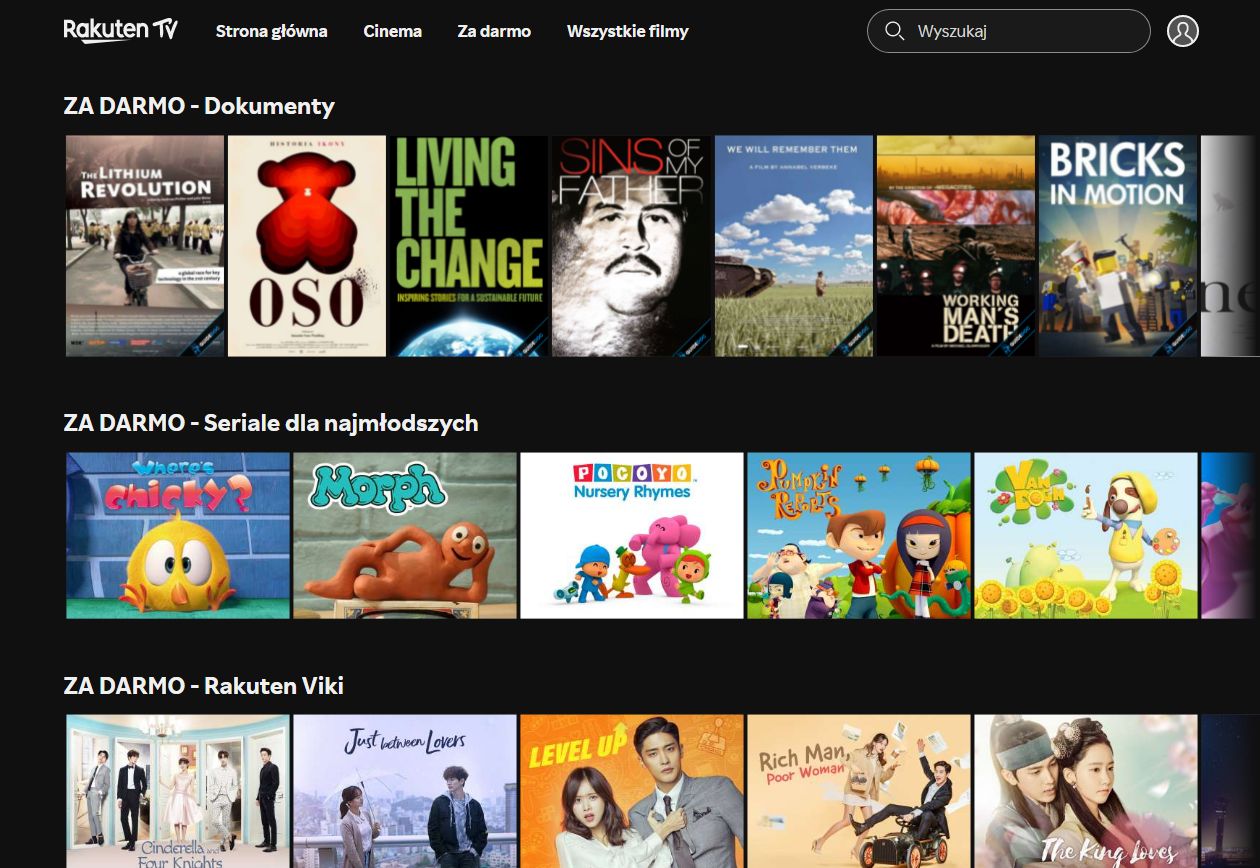
Task: Go to Strona główna
Action: pos(272,31)
